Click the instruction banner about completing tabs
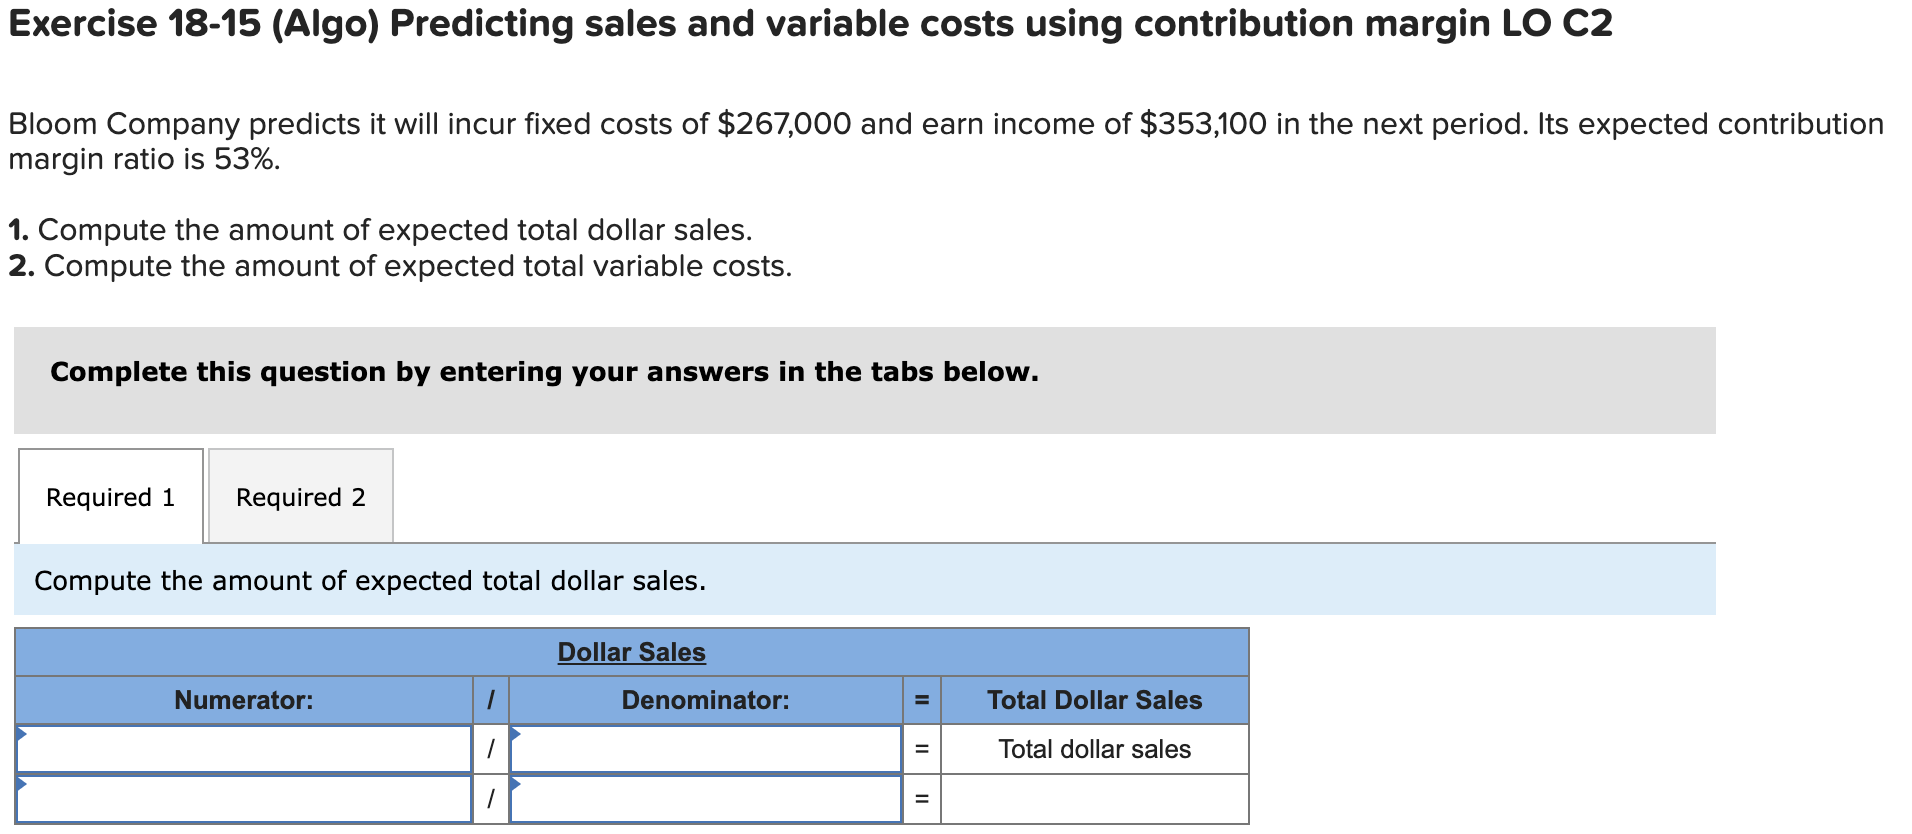1912x834 pixels. pyautogui.click(x=545, y=371)
